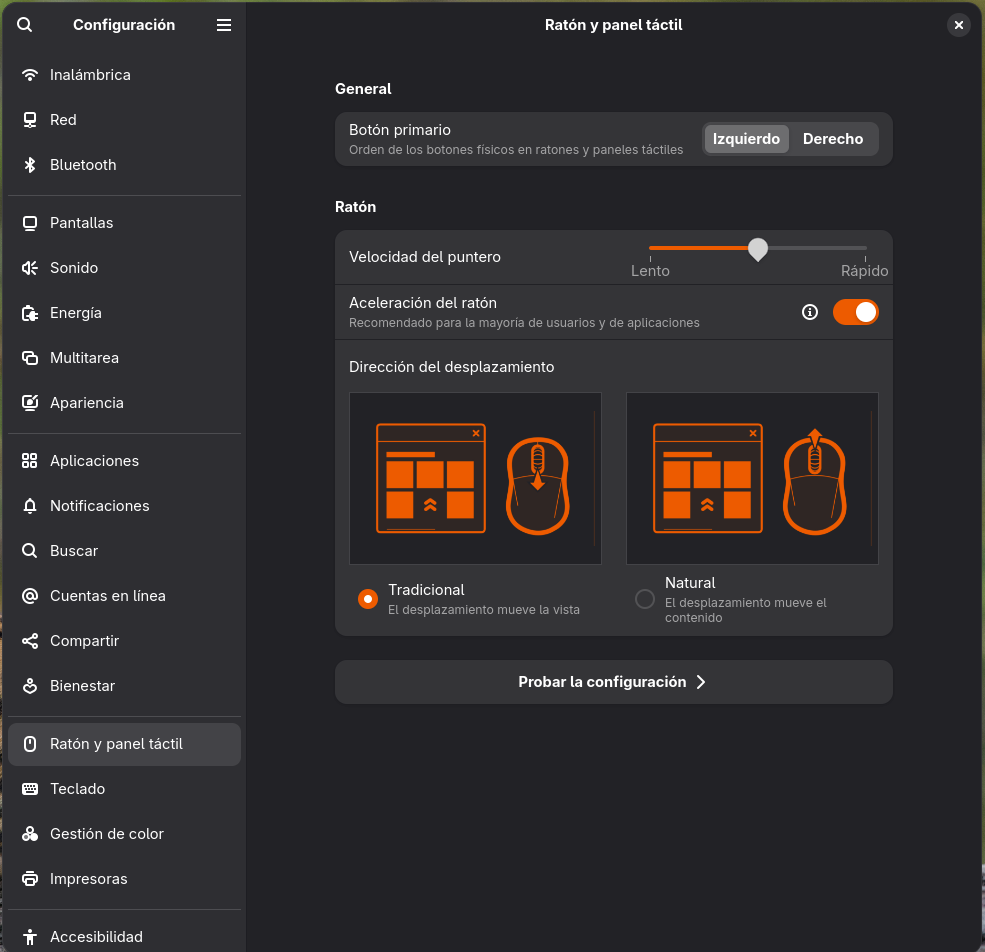Viewport: 985px width, 952px height.
Task: Select the Natural scrolling radio button
Action: coord(645,599)
